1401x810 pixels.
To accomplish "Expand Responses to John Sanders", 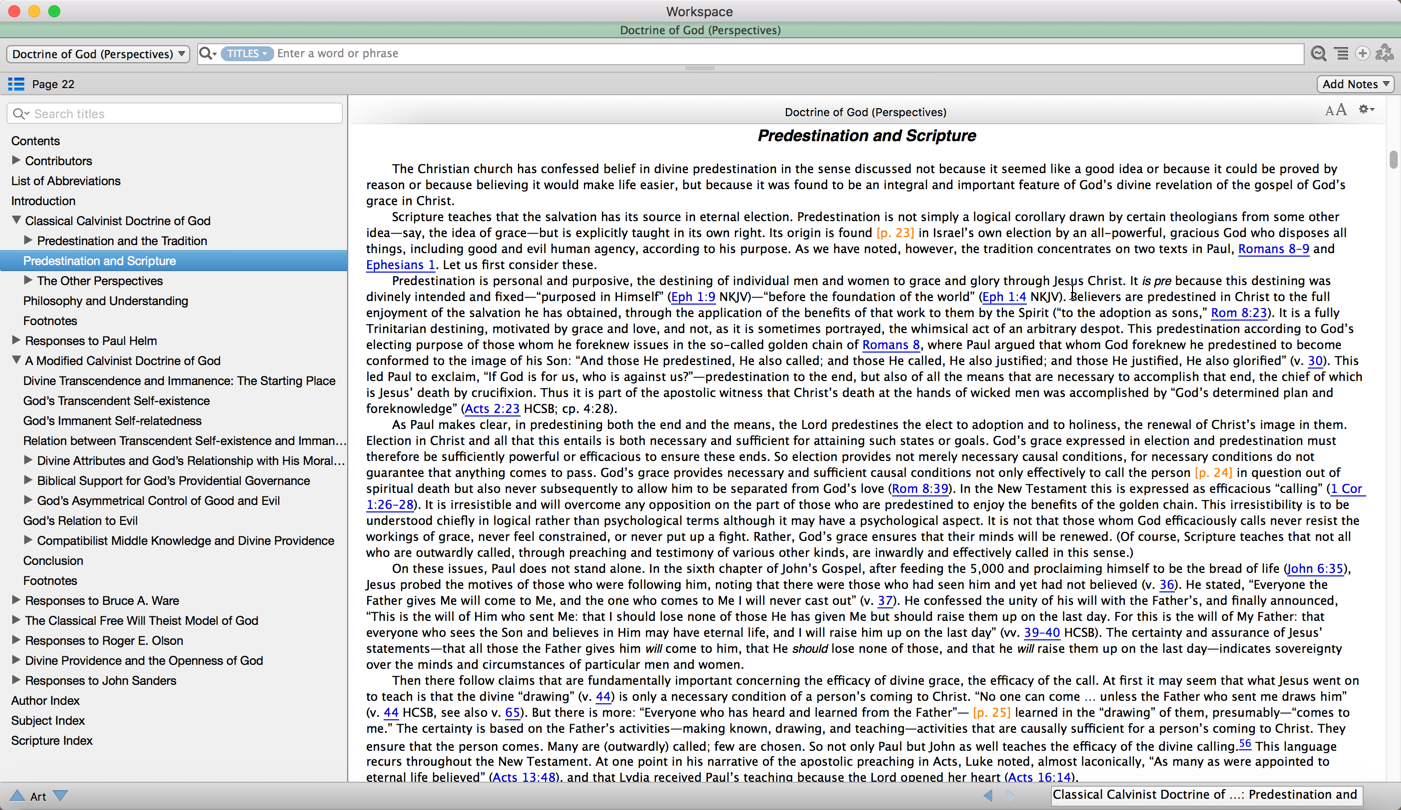I will pyautogui.click(x=16, y=680).
